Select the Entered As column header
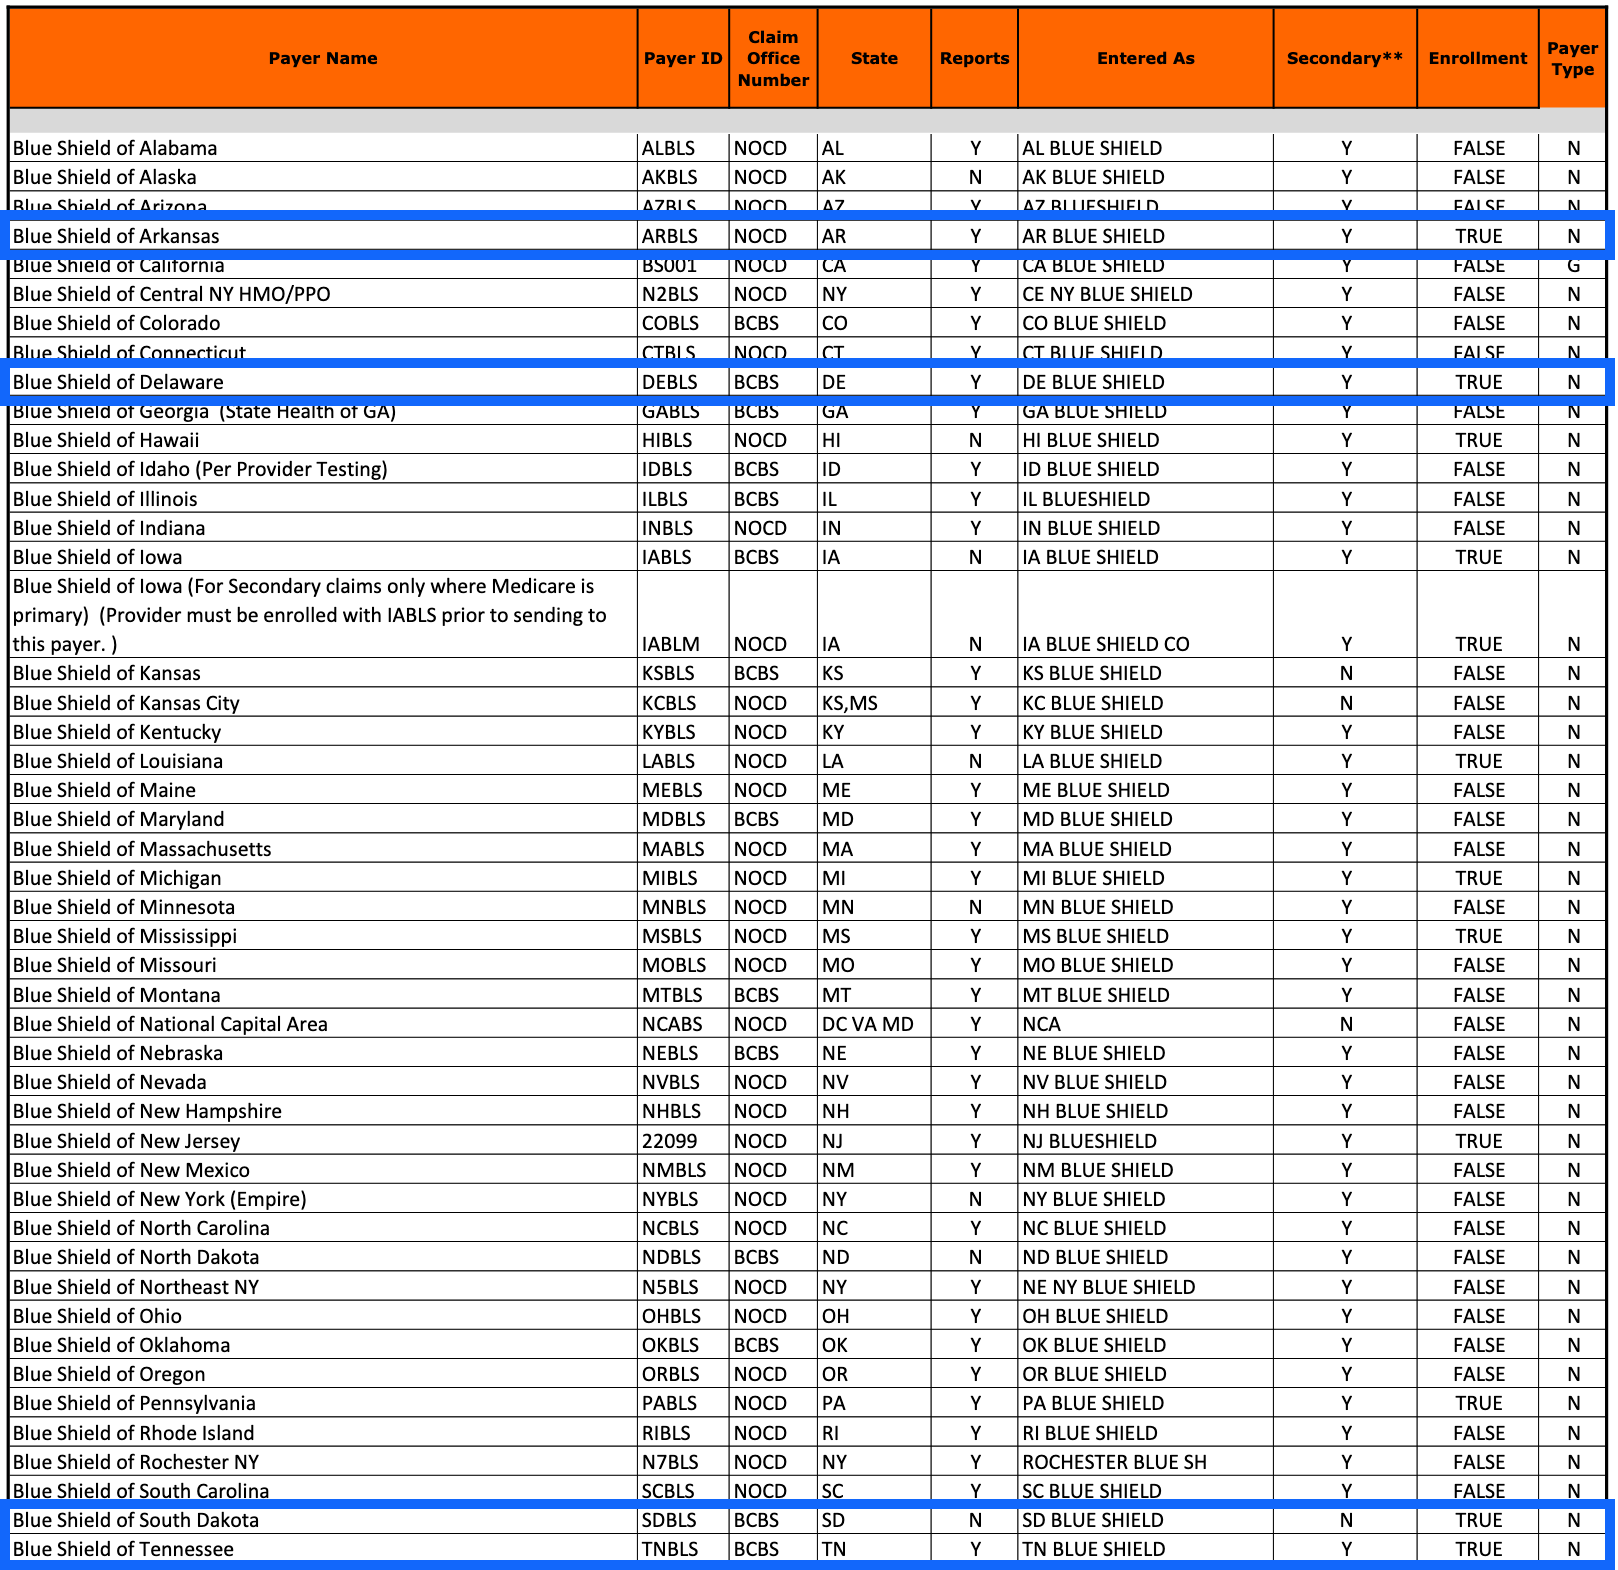This screenshot has width=1618, height=1570. [1144, 58]
